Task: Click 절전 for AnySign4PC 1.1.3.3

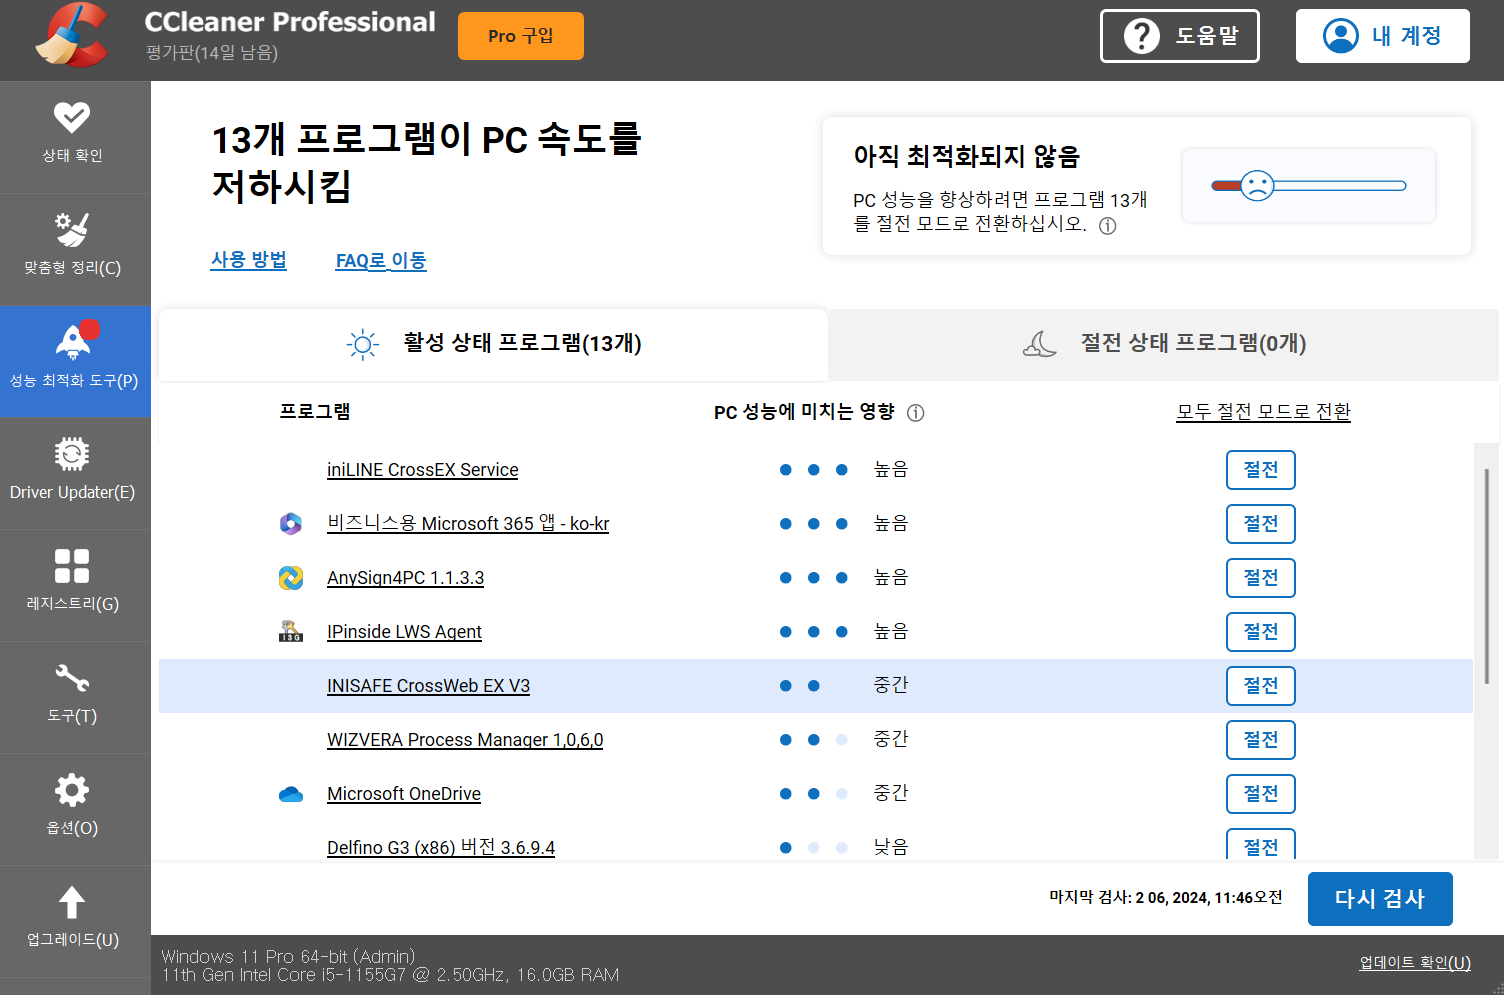Action: (1261, 578)
